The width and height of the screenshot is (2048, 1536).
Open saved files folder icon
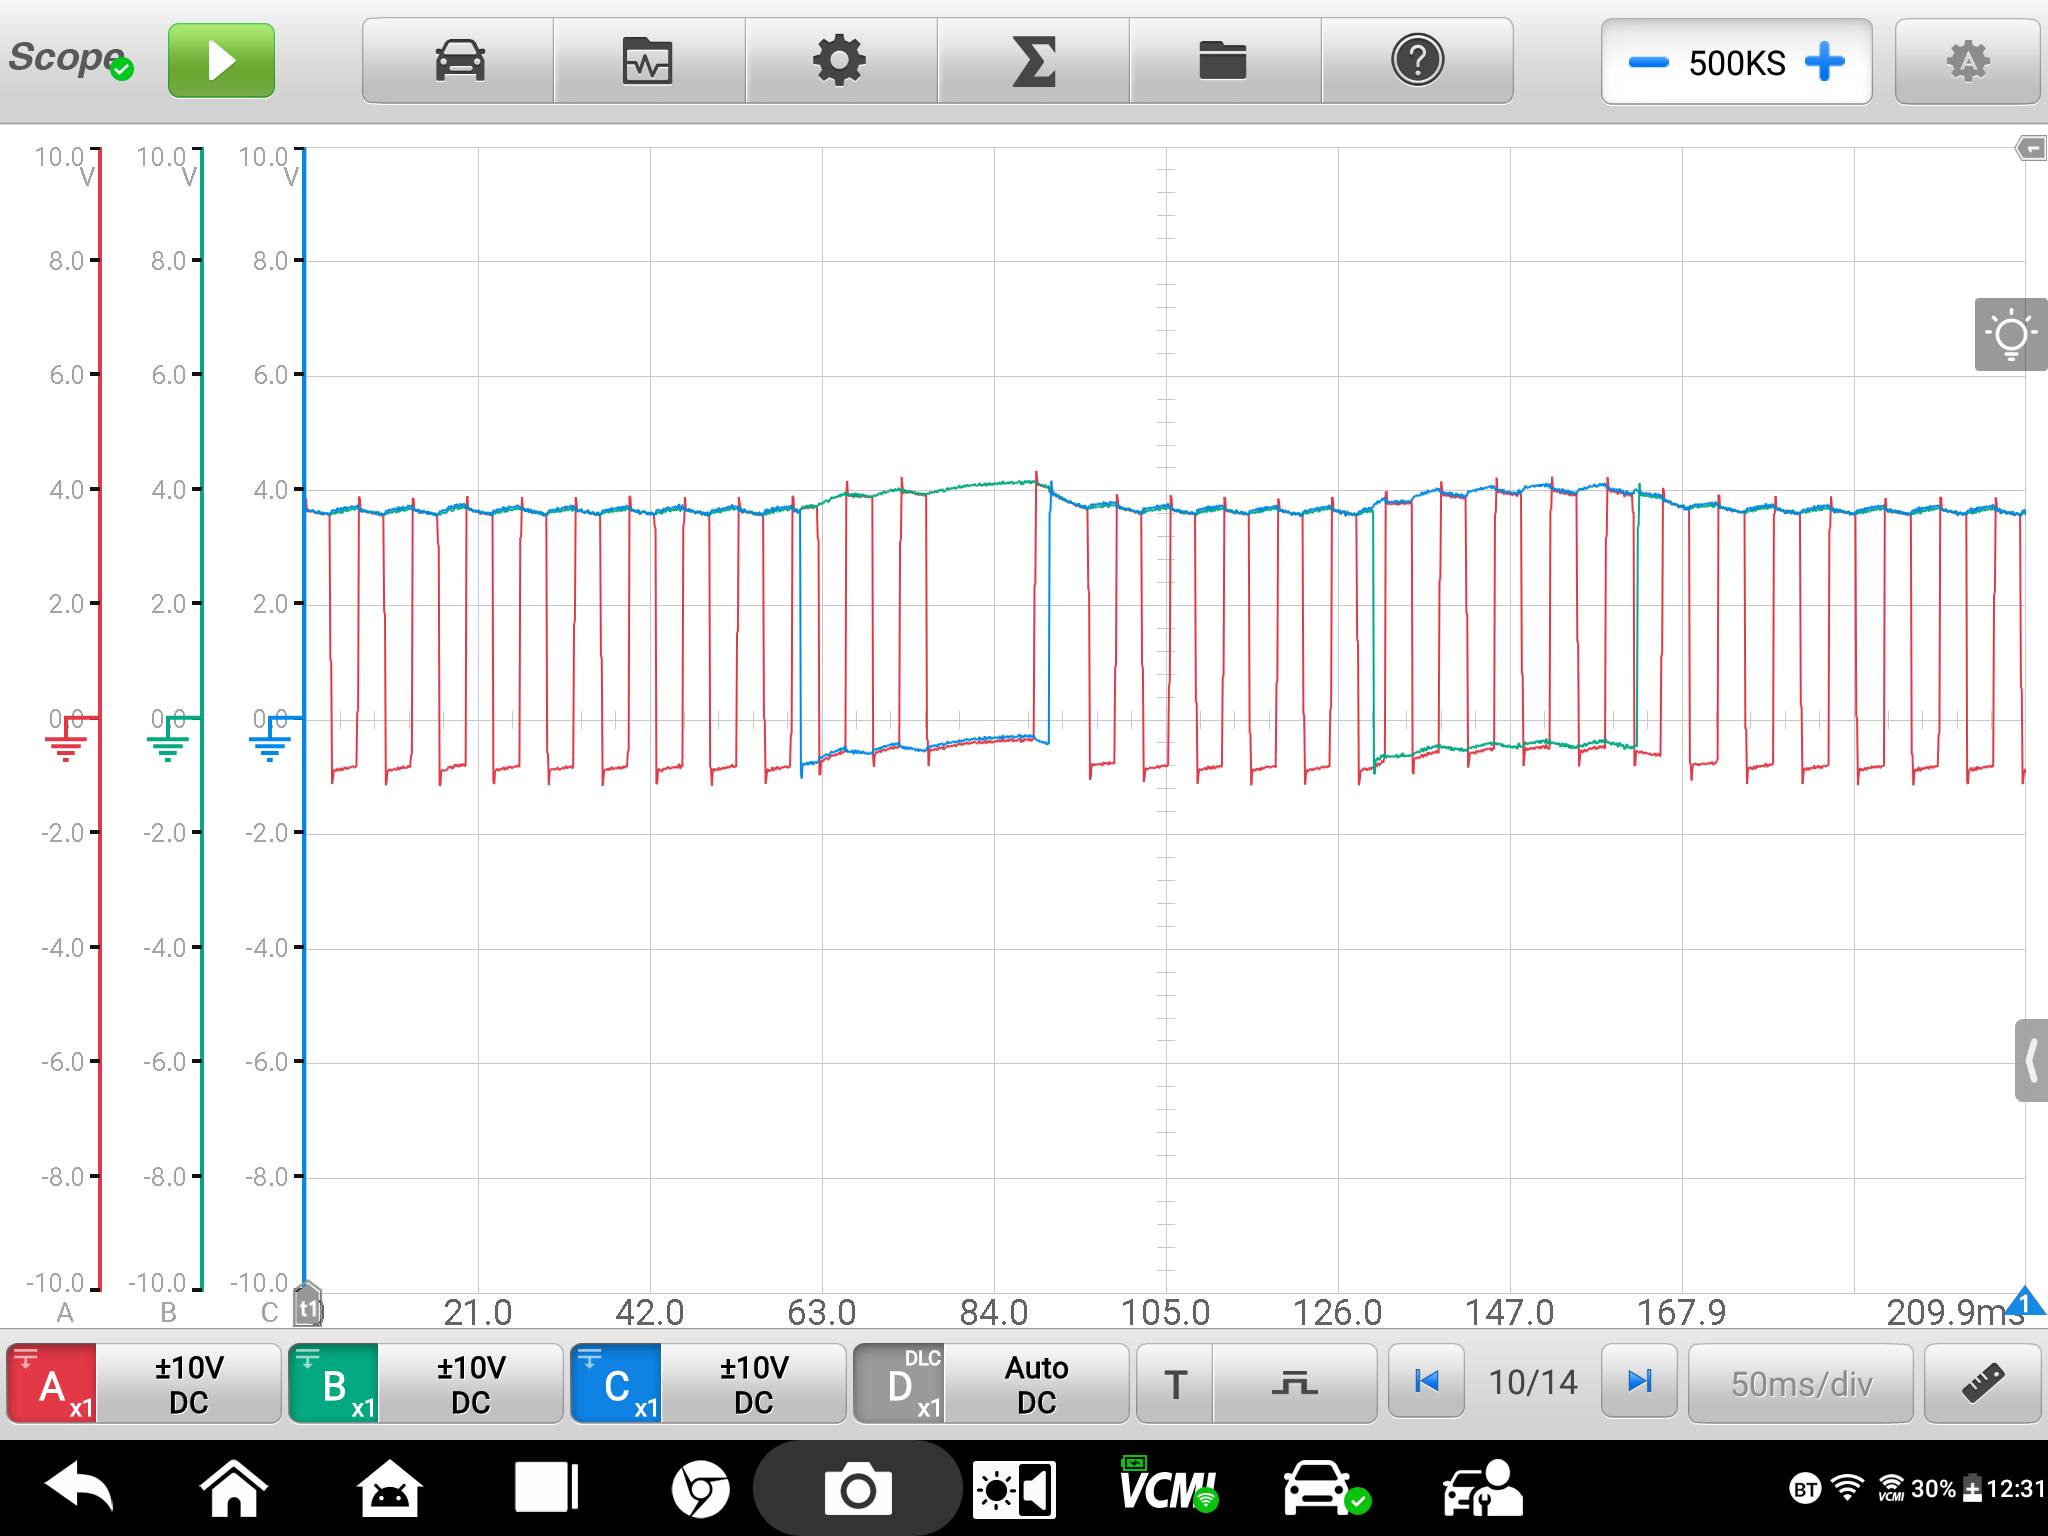coord(1223,61)
